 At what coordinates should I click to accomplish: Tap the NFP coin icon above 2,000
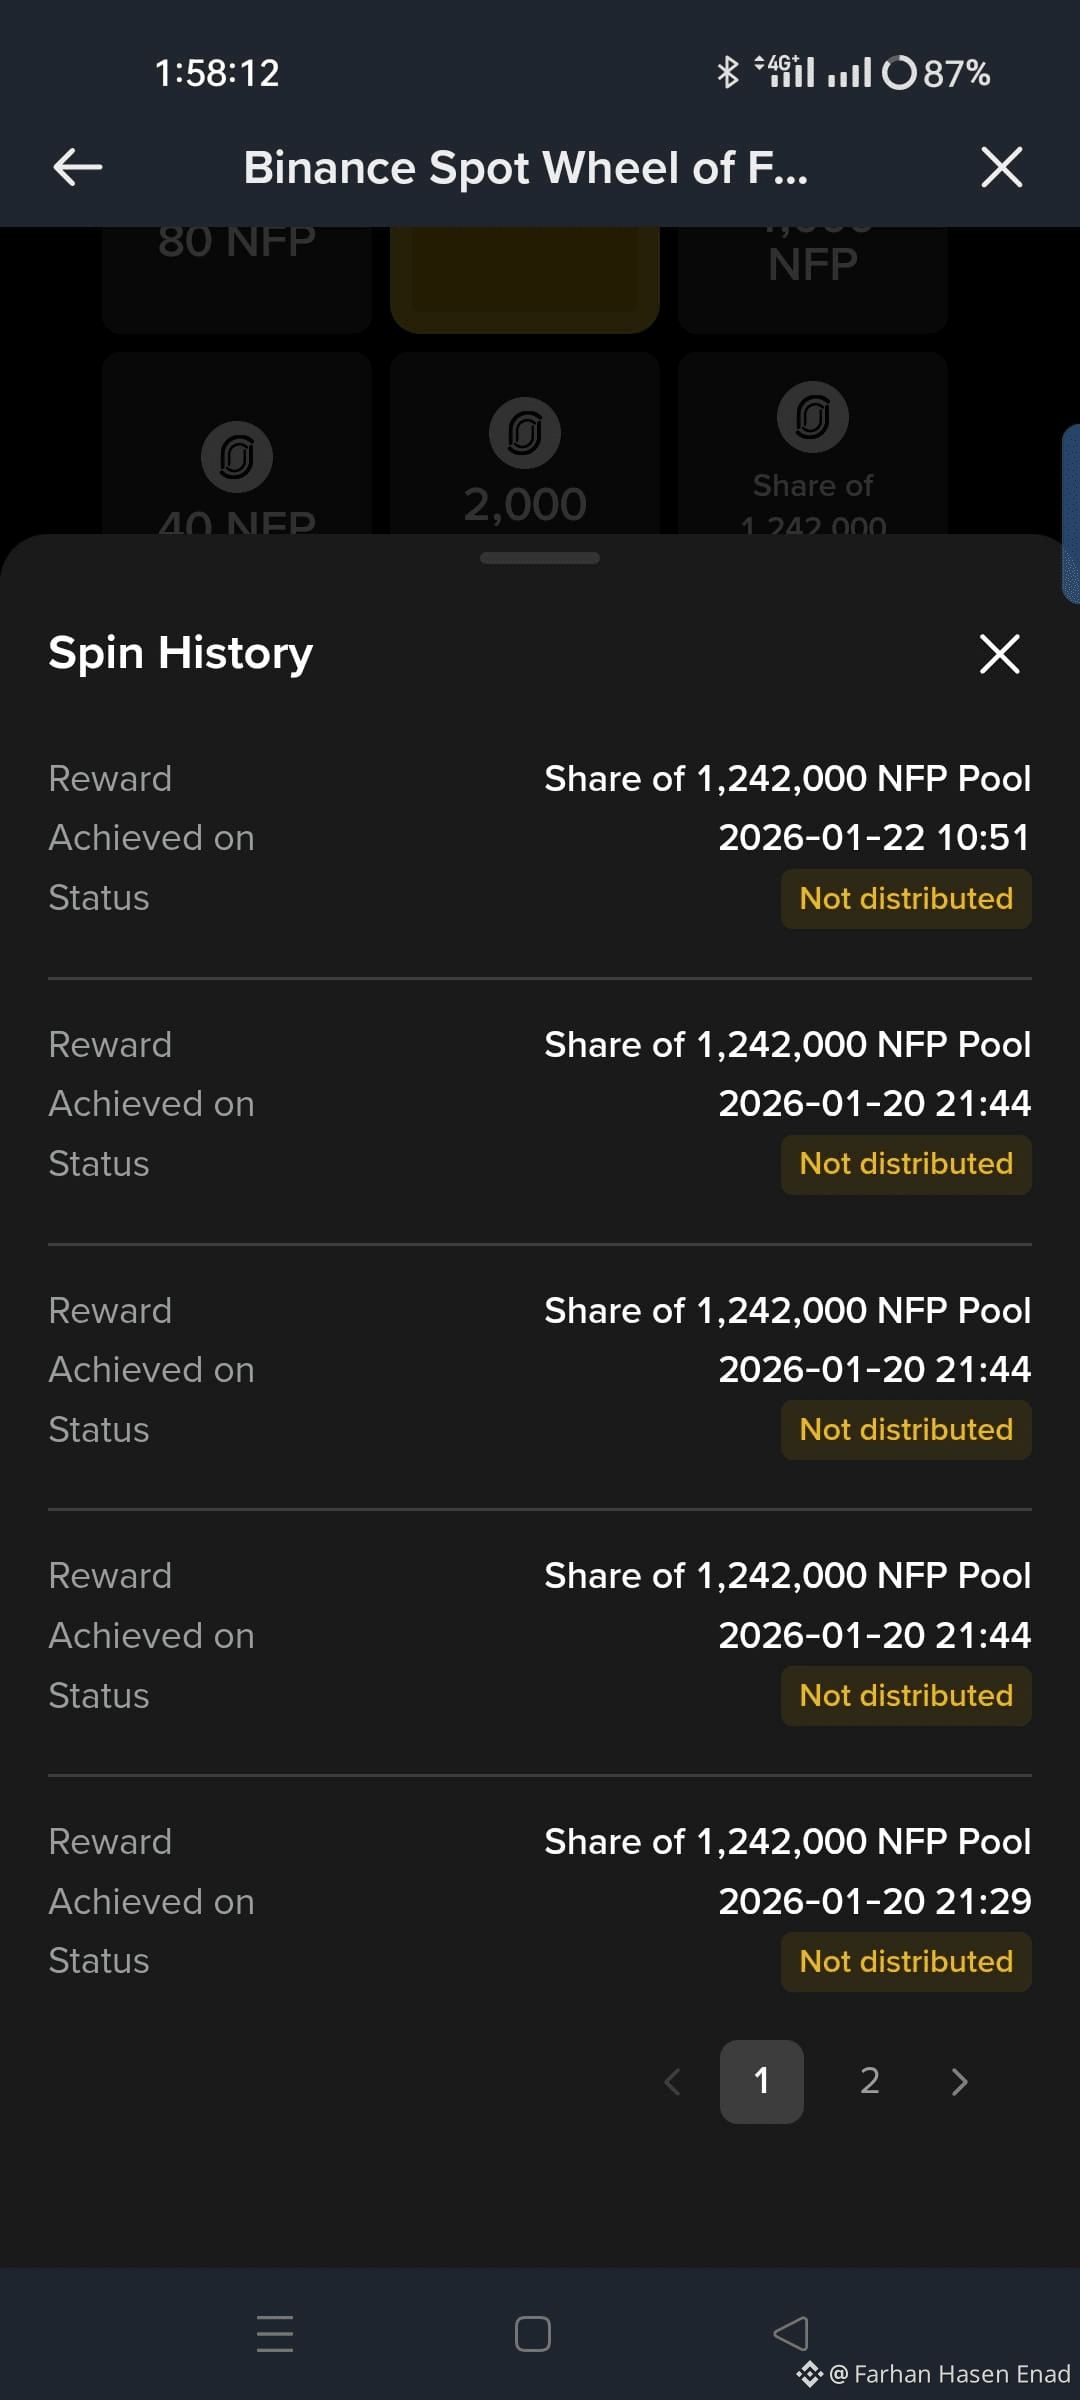tap(525, 433)
